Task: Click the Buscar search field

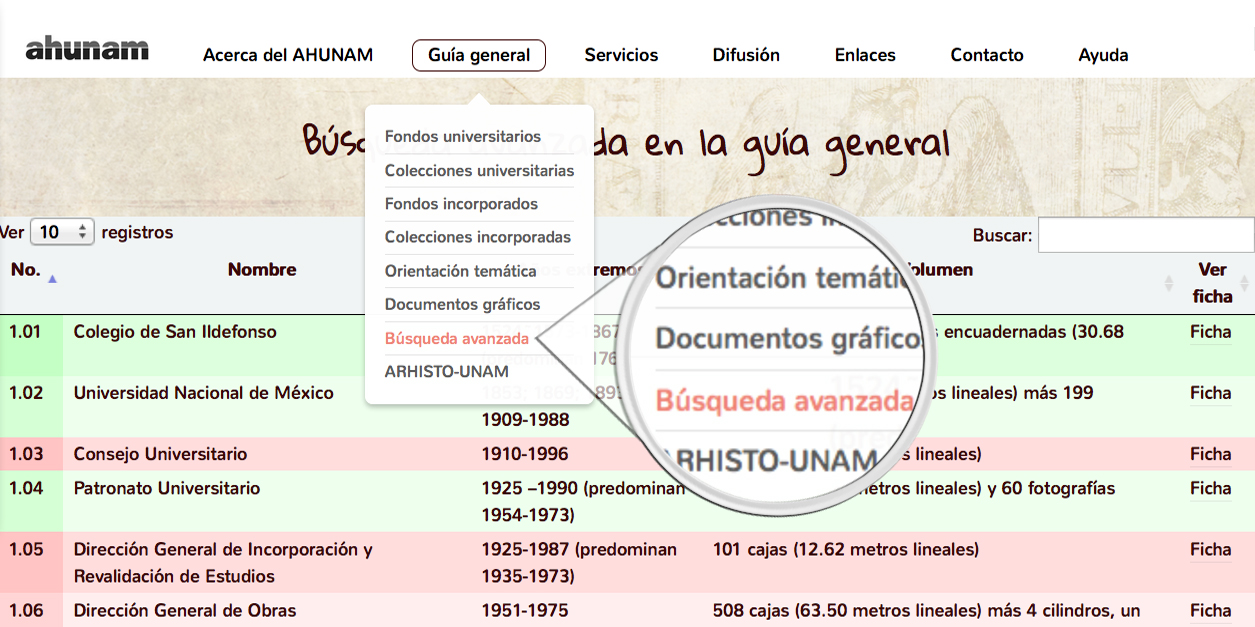Action: coord(1146,235)
